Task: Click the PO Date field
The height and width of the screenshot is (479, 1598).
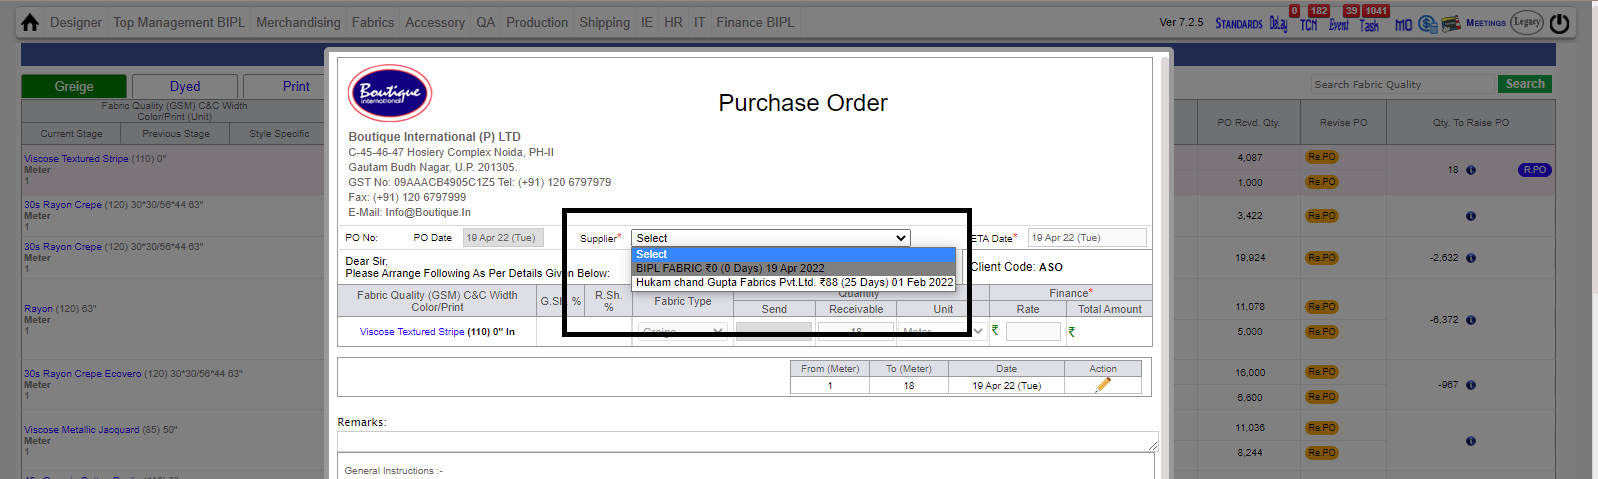Action: click(503, 238)
